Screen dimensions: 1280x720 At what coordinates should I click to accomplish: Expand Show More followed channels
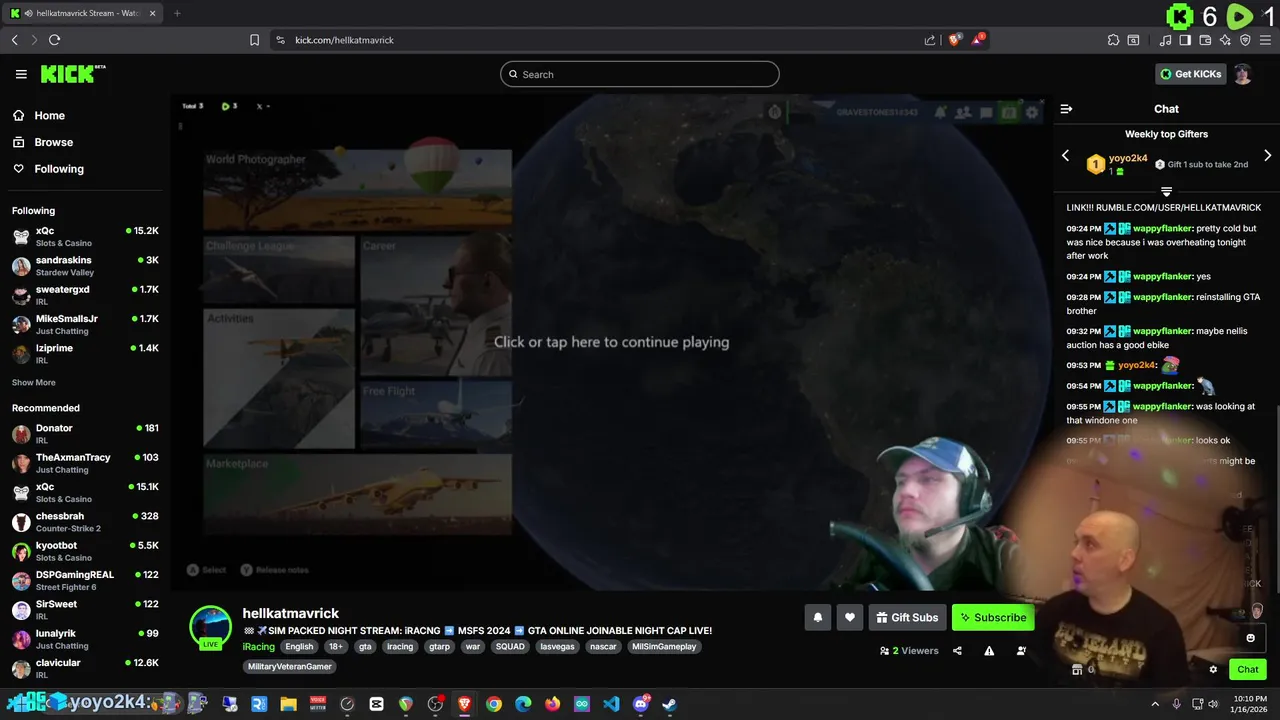(34, 383)
